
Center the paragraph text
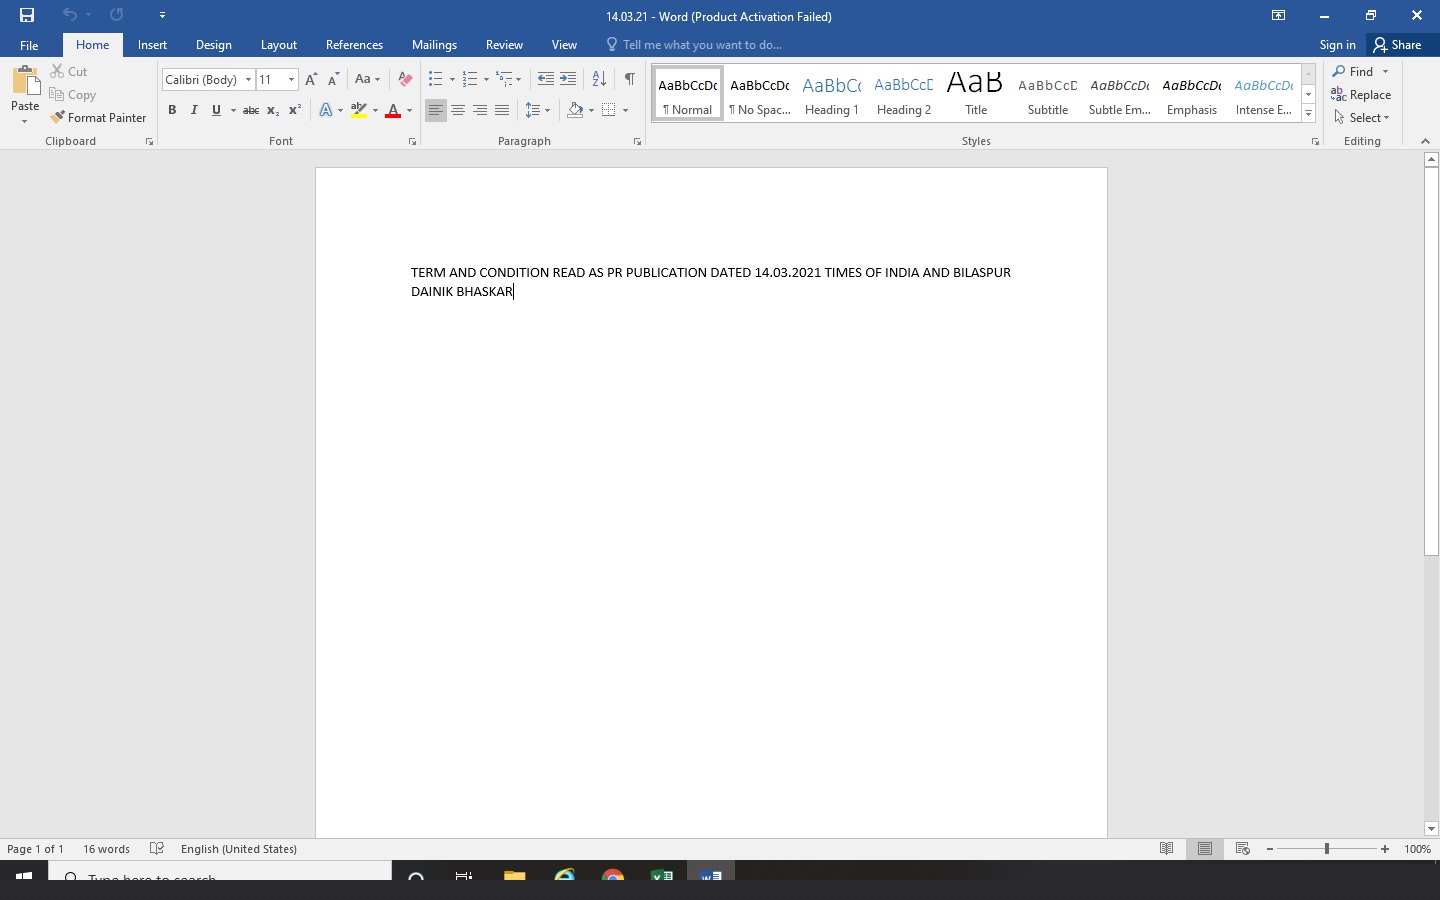[458, 110]
